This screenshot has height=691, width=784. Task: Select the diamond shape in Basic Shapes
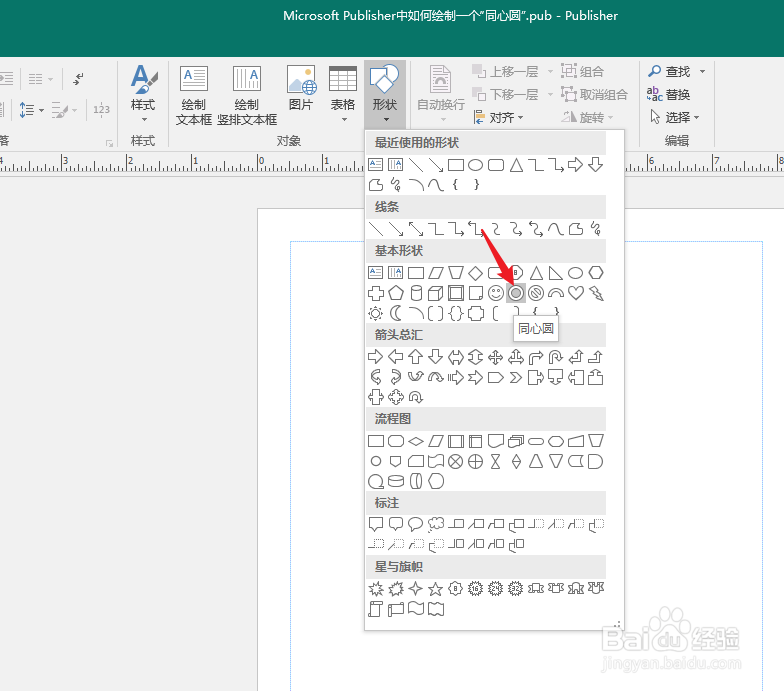[x=476, y=273]
